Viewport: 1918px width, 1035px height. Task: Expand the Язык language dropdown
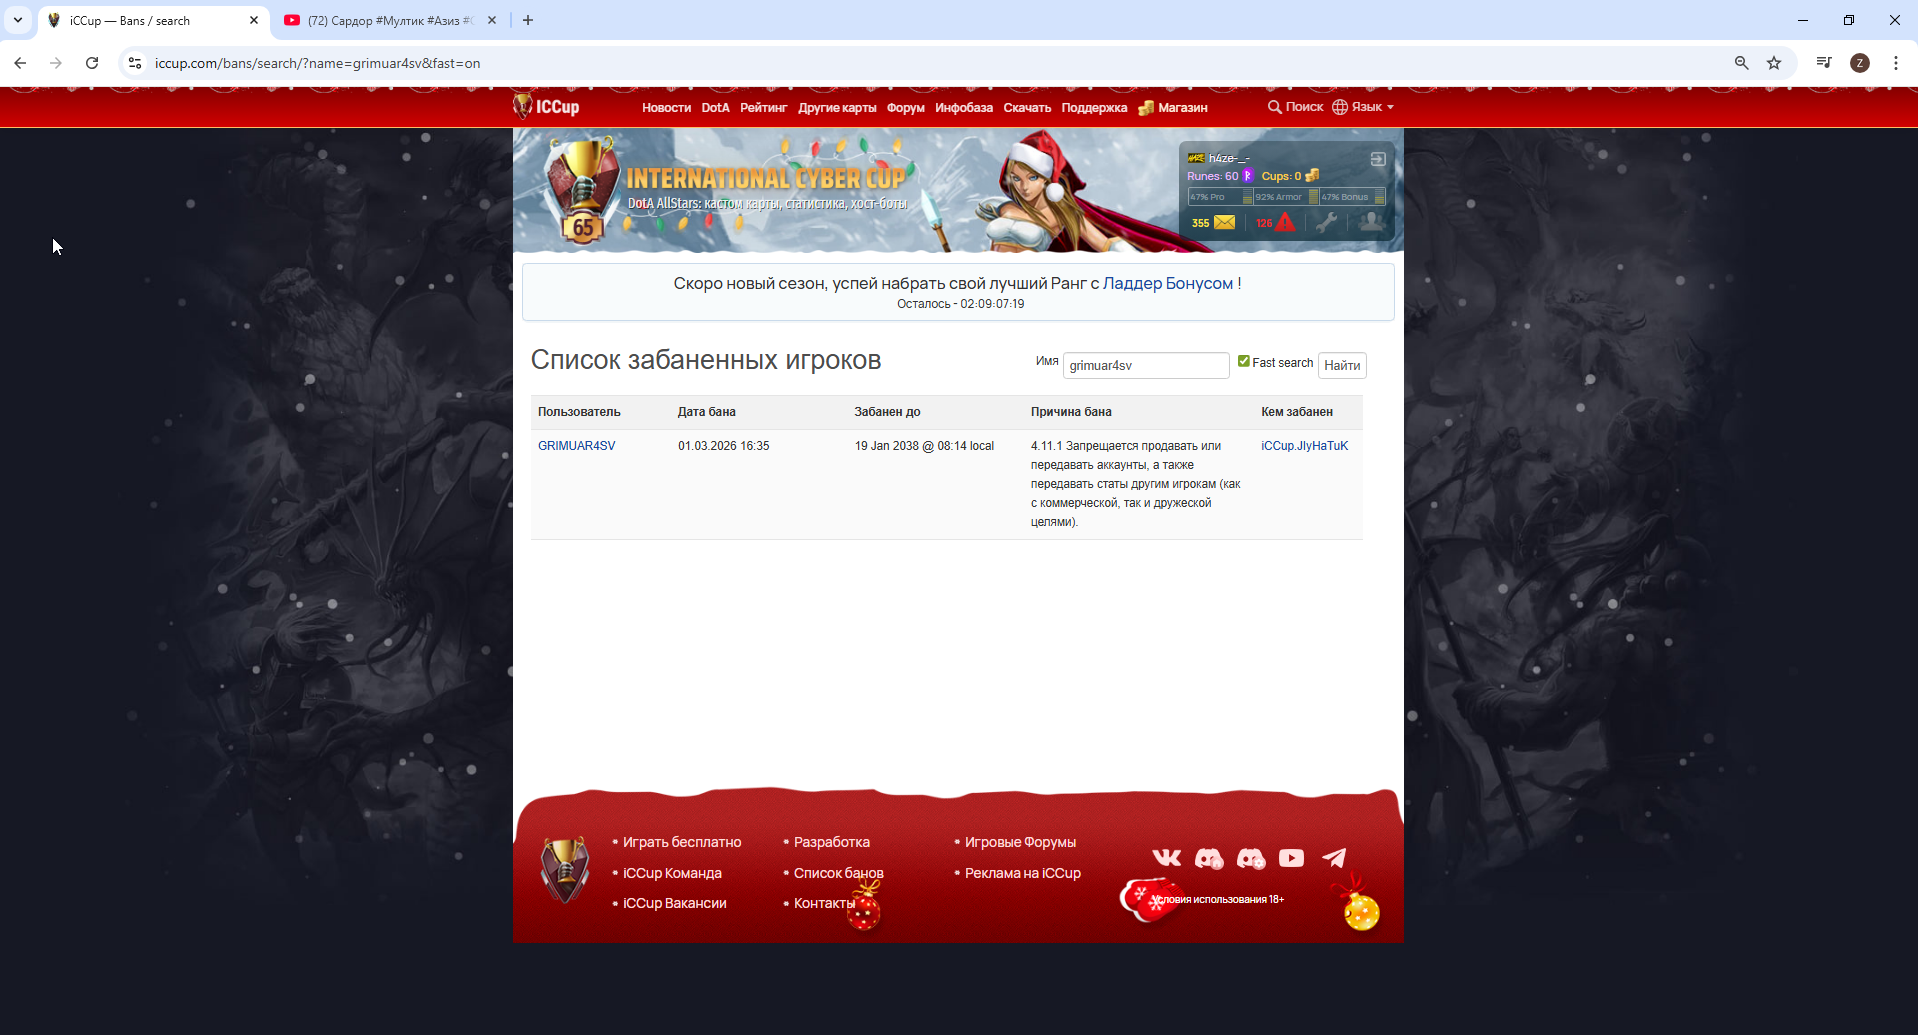(x=1363, y=107)
